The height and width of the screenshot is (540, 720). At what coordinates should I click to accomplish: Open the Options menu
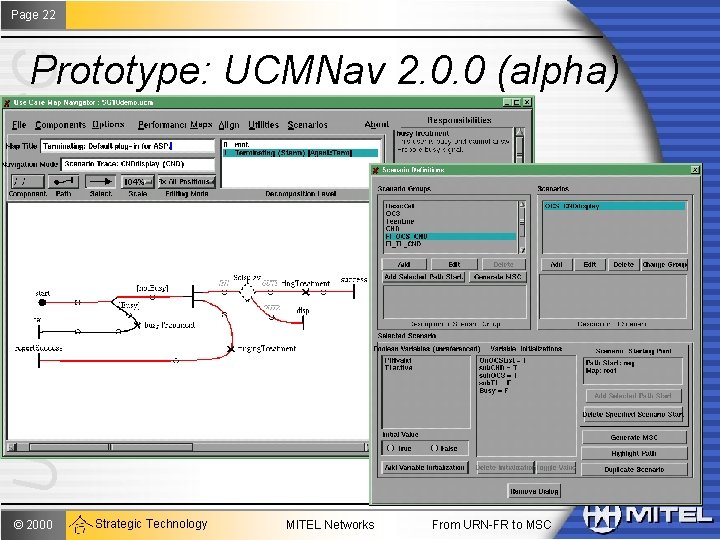click(108, 124)
